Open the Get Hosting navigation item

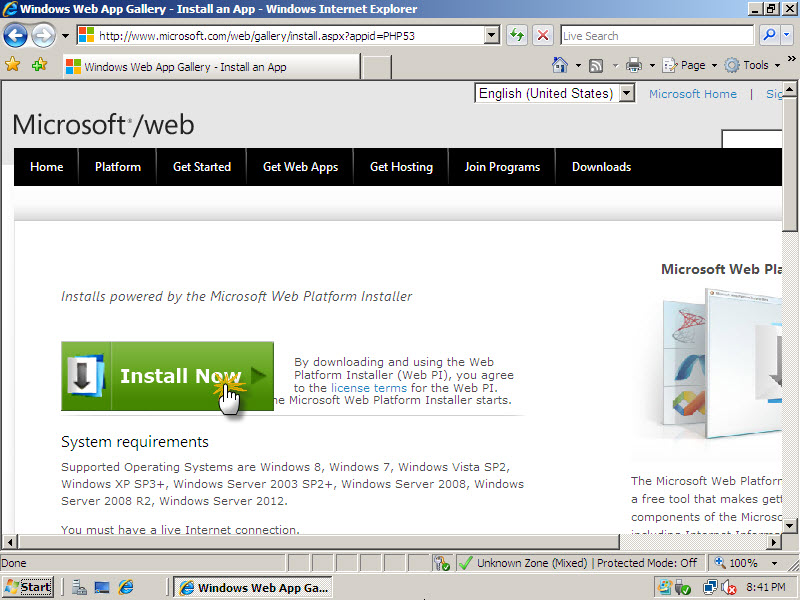pos(402,167)
